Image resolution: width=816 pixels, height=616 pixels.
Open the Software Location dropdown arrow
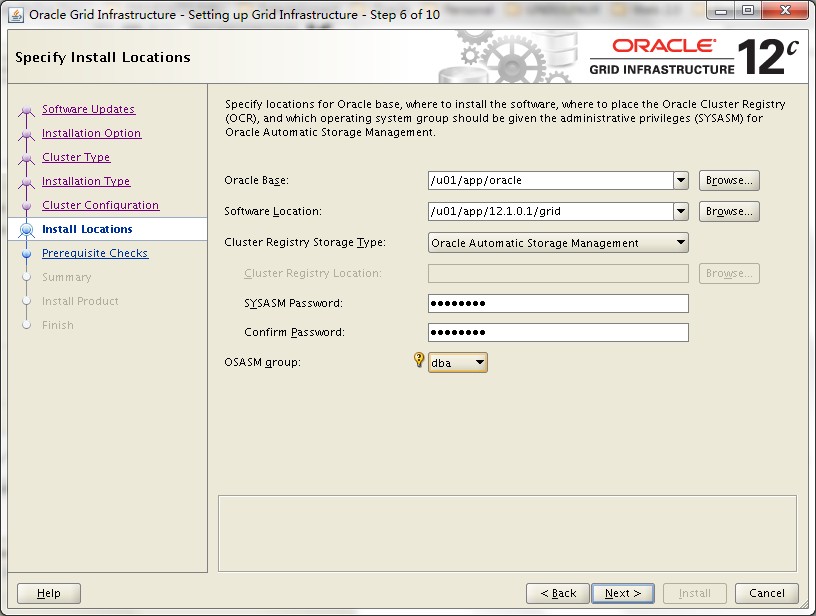pos(681,212)
